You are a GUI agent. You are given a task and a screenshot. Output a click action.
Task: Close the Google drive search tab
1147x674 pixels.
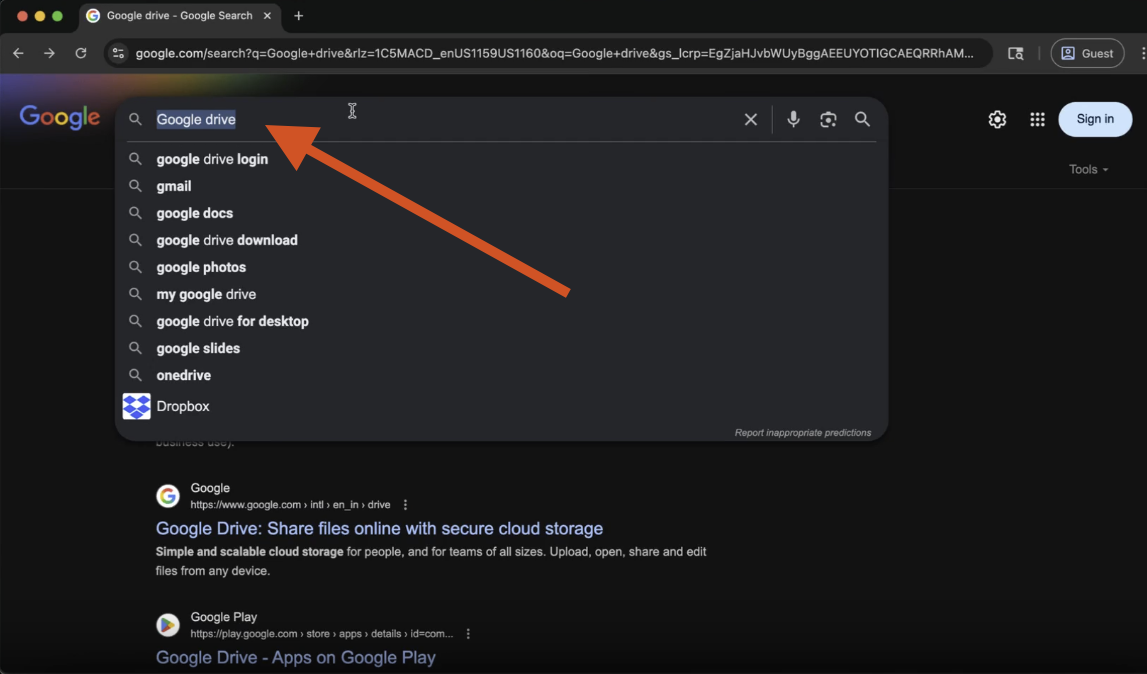point(267,15)
